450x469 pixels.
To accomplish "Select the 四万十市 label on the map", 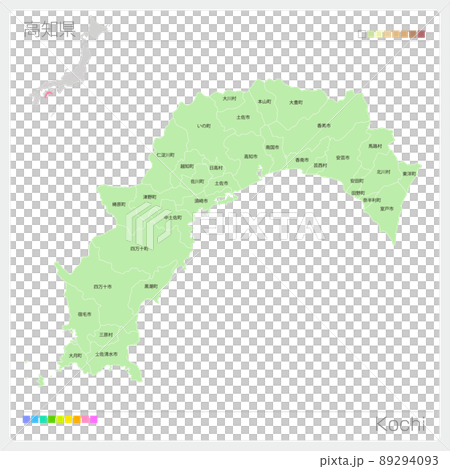I will click(x=103, y=287).
